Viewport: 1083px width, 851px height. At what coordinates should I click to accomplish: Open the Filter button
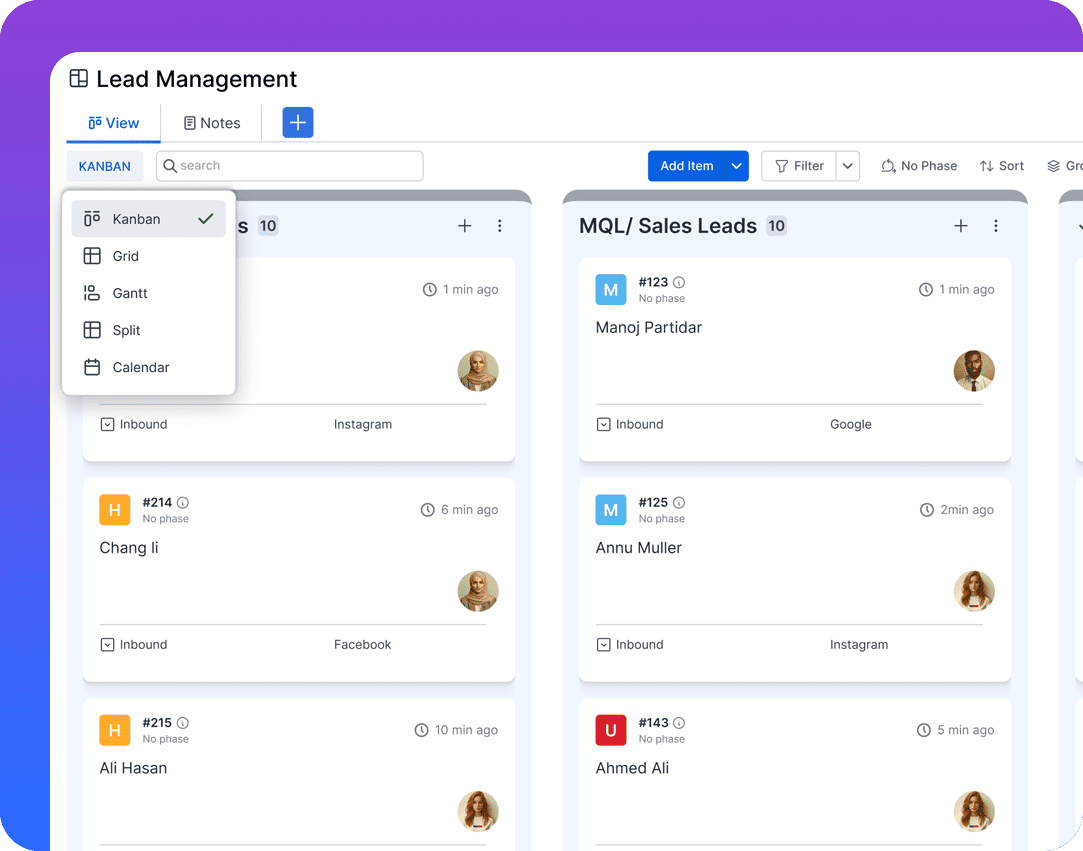pyautogui.click(x=799, y=166)
